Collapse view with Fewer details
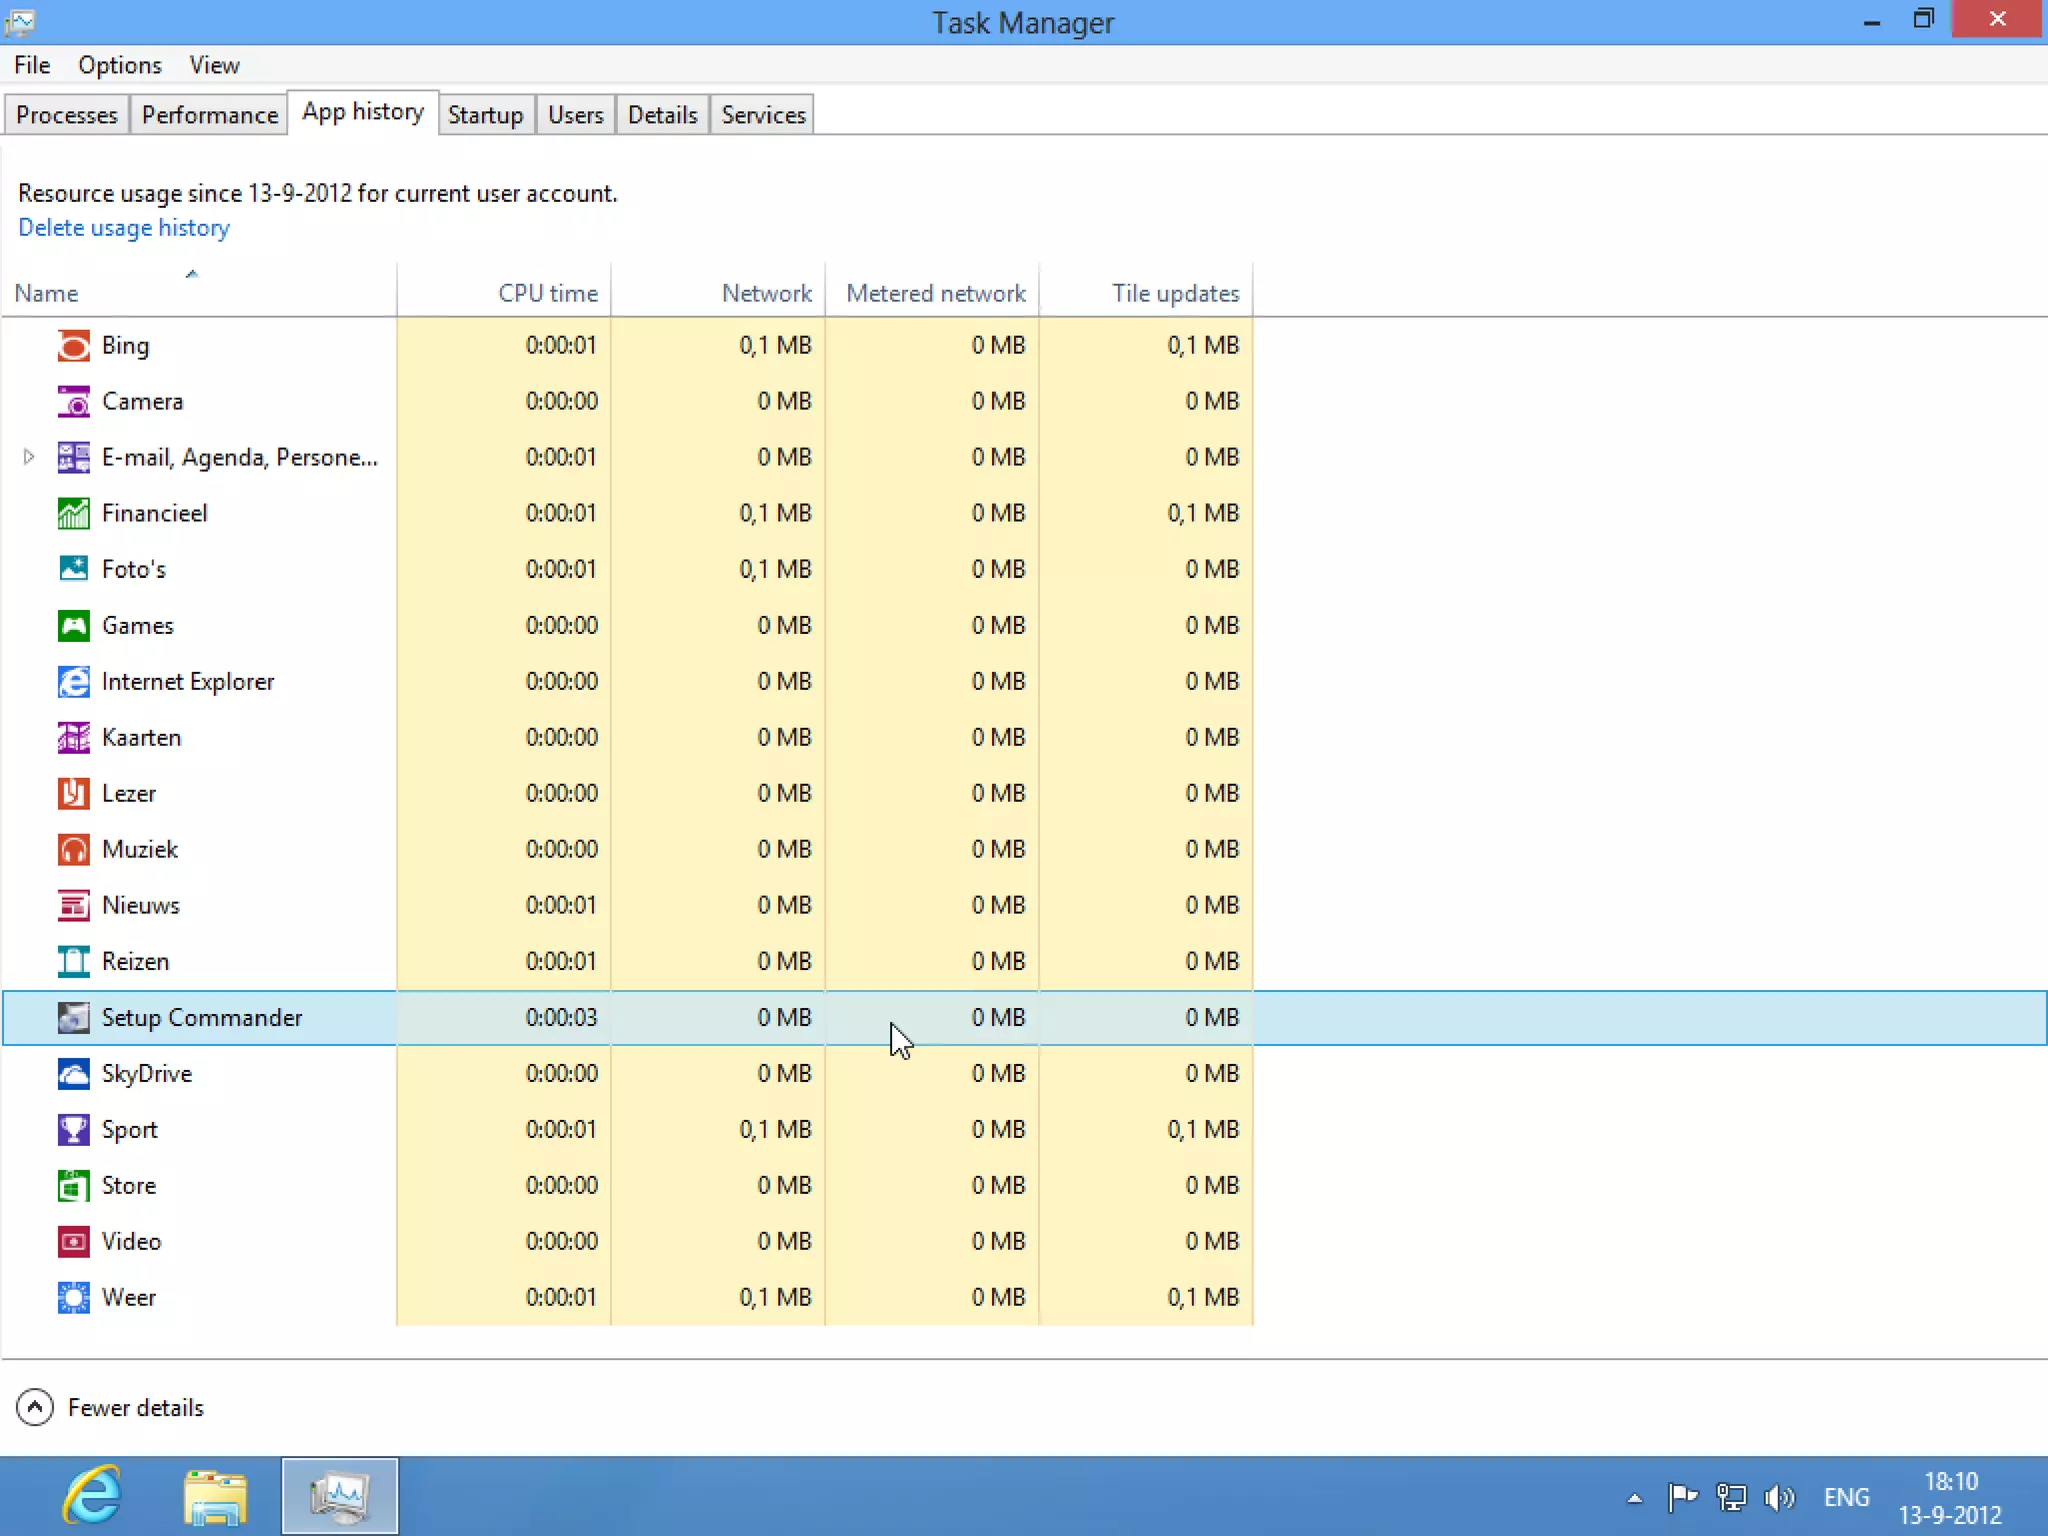This screenshot has width=2048, height=1536. pyautogui.click(x=110, y=1407)
